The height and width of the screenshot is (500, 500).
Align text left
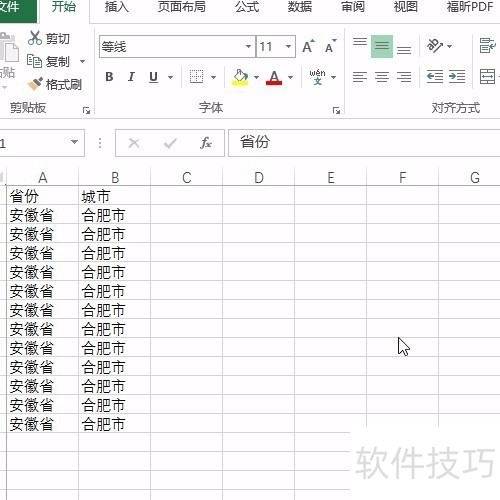click(360, 77)
